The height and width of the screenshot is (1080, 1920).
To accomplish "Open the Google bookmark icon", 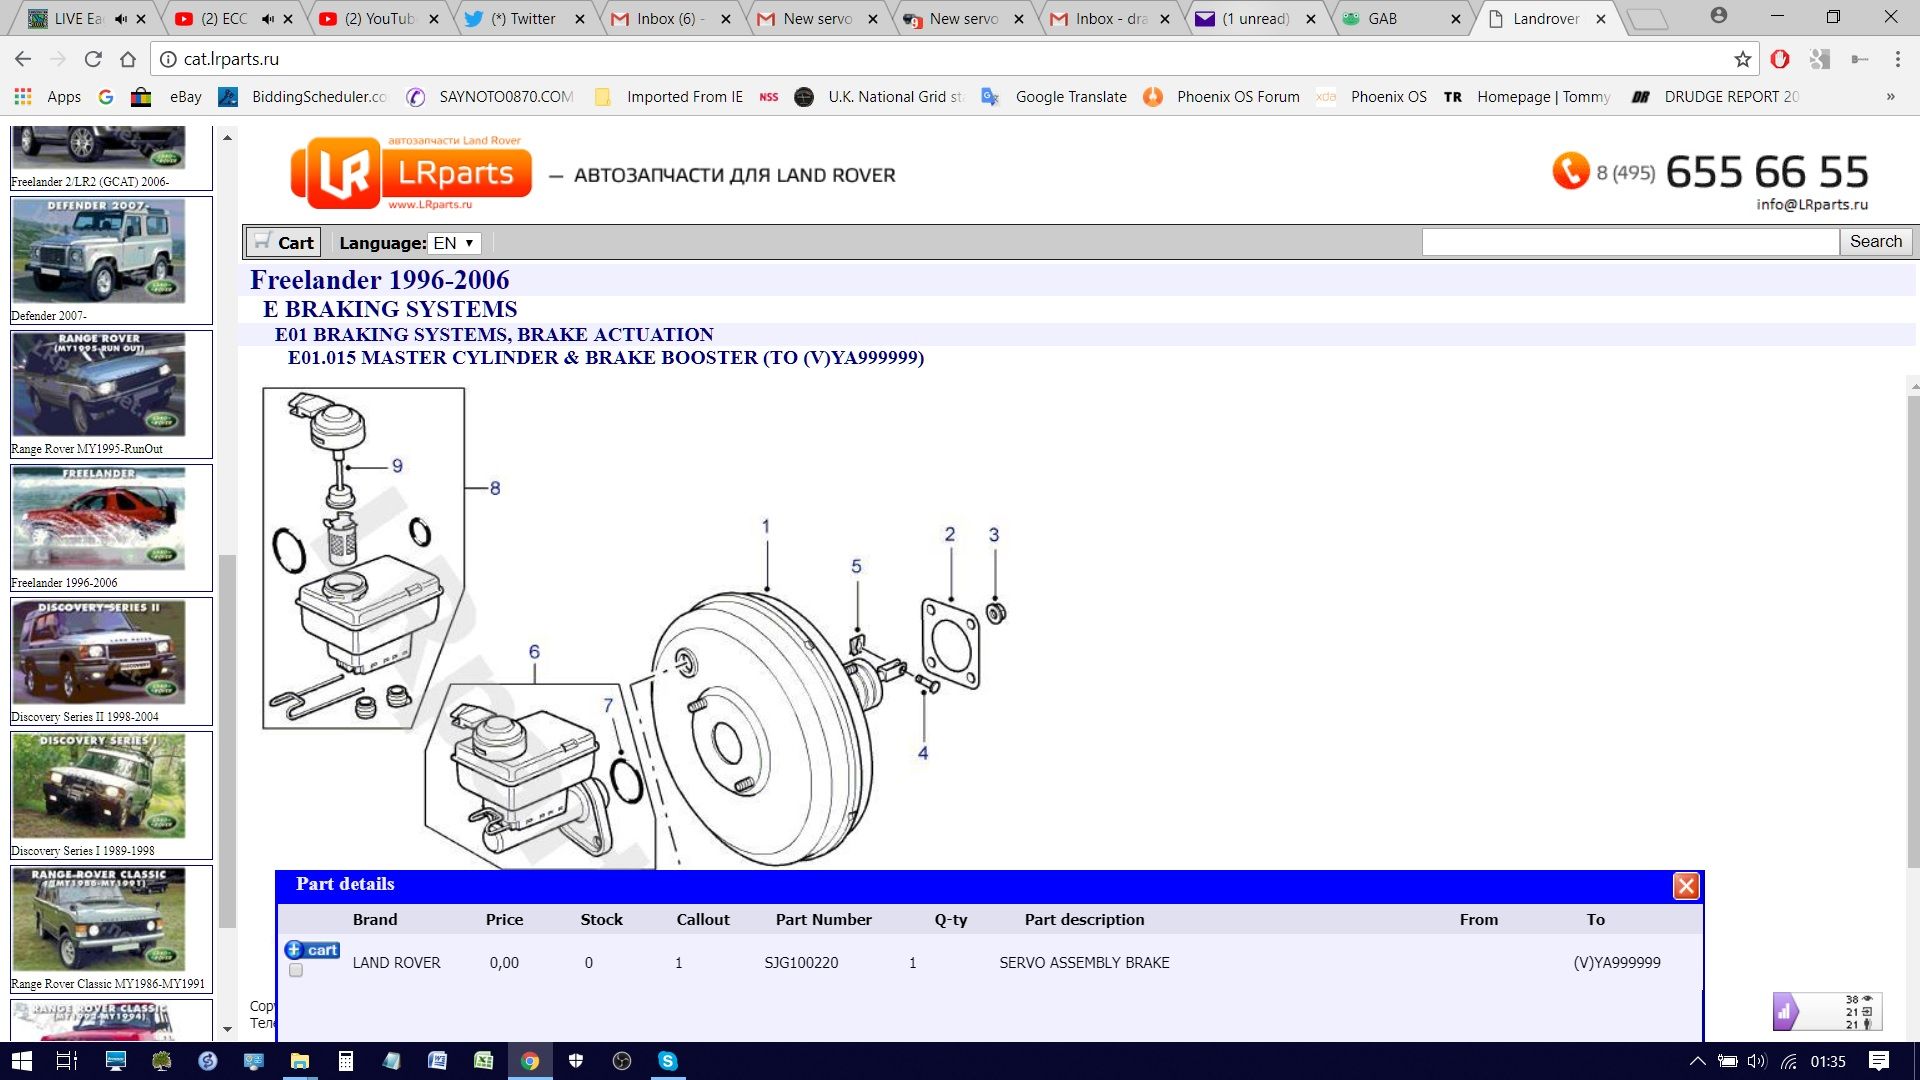I will point(106,97).
